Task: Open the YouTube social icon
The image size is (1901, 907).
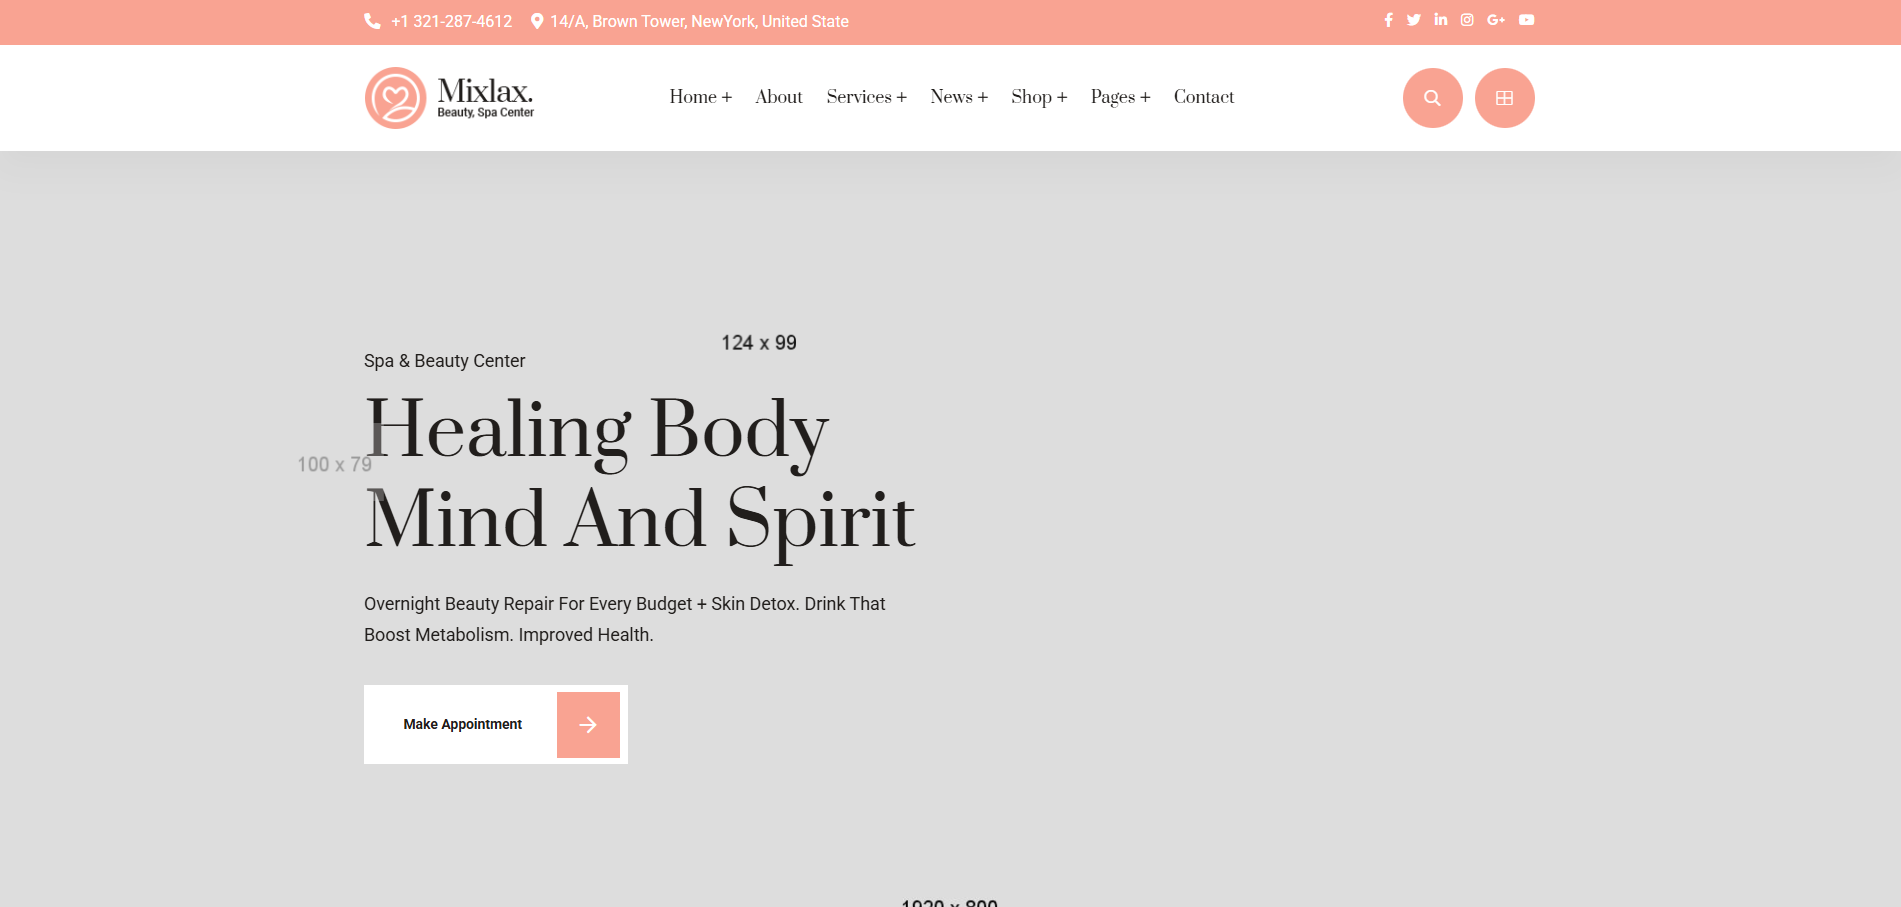Action: (x=1526, y=20)
